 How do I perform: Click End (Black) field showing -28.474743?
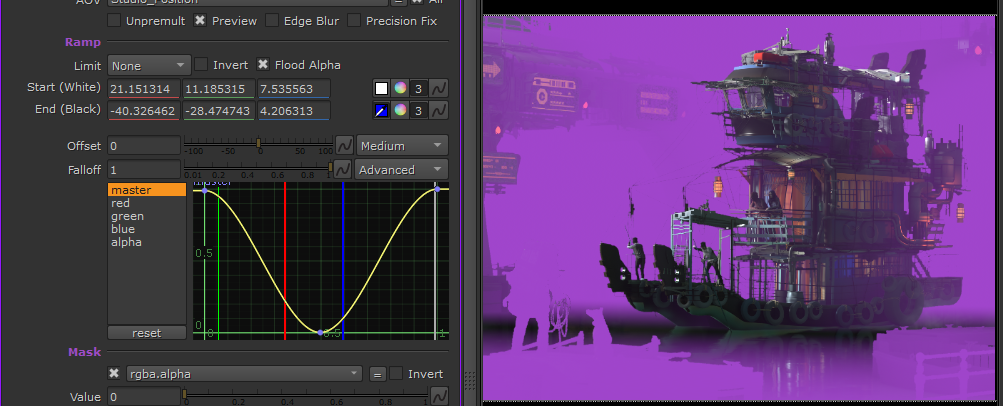tap(219, 111)
